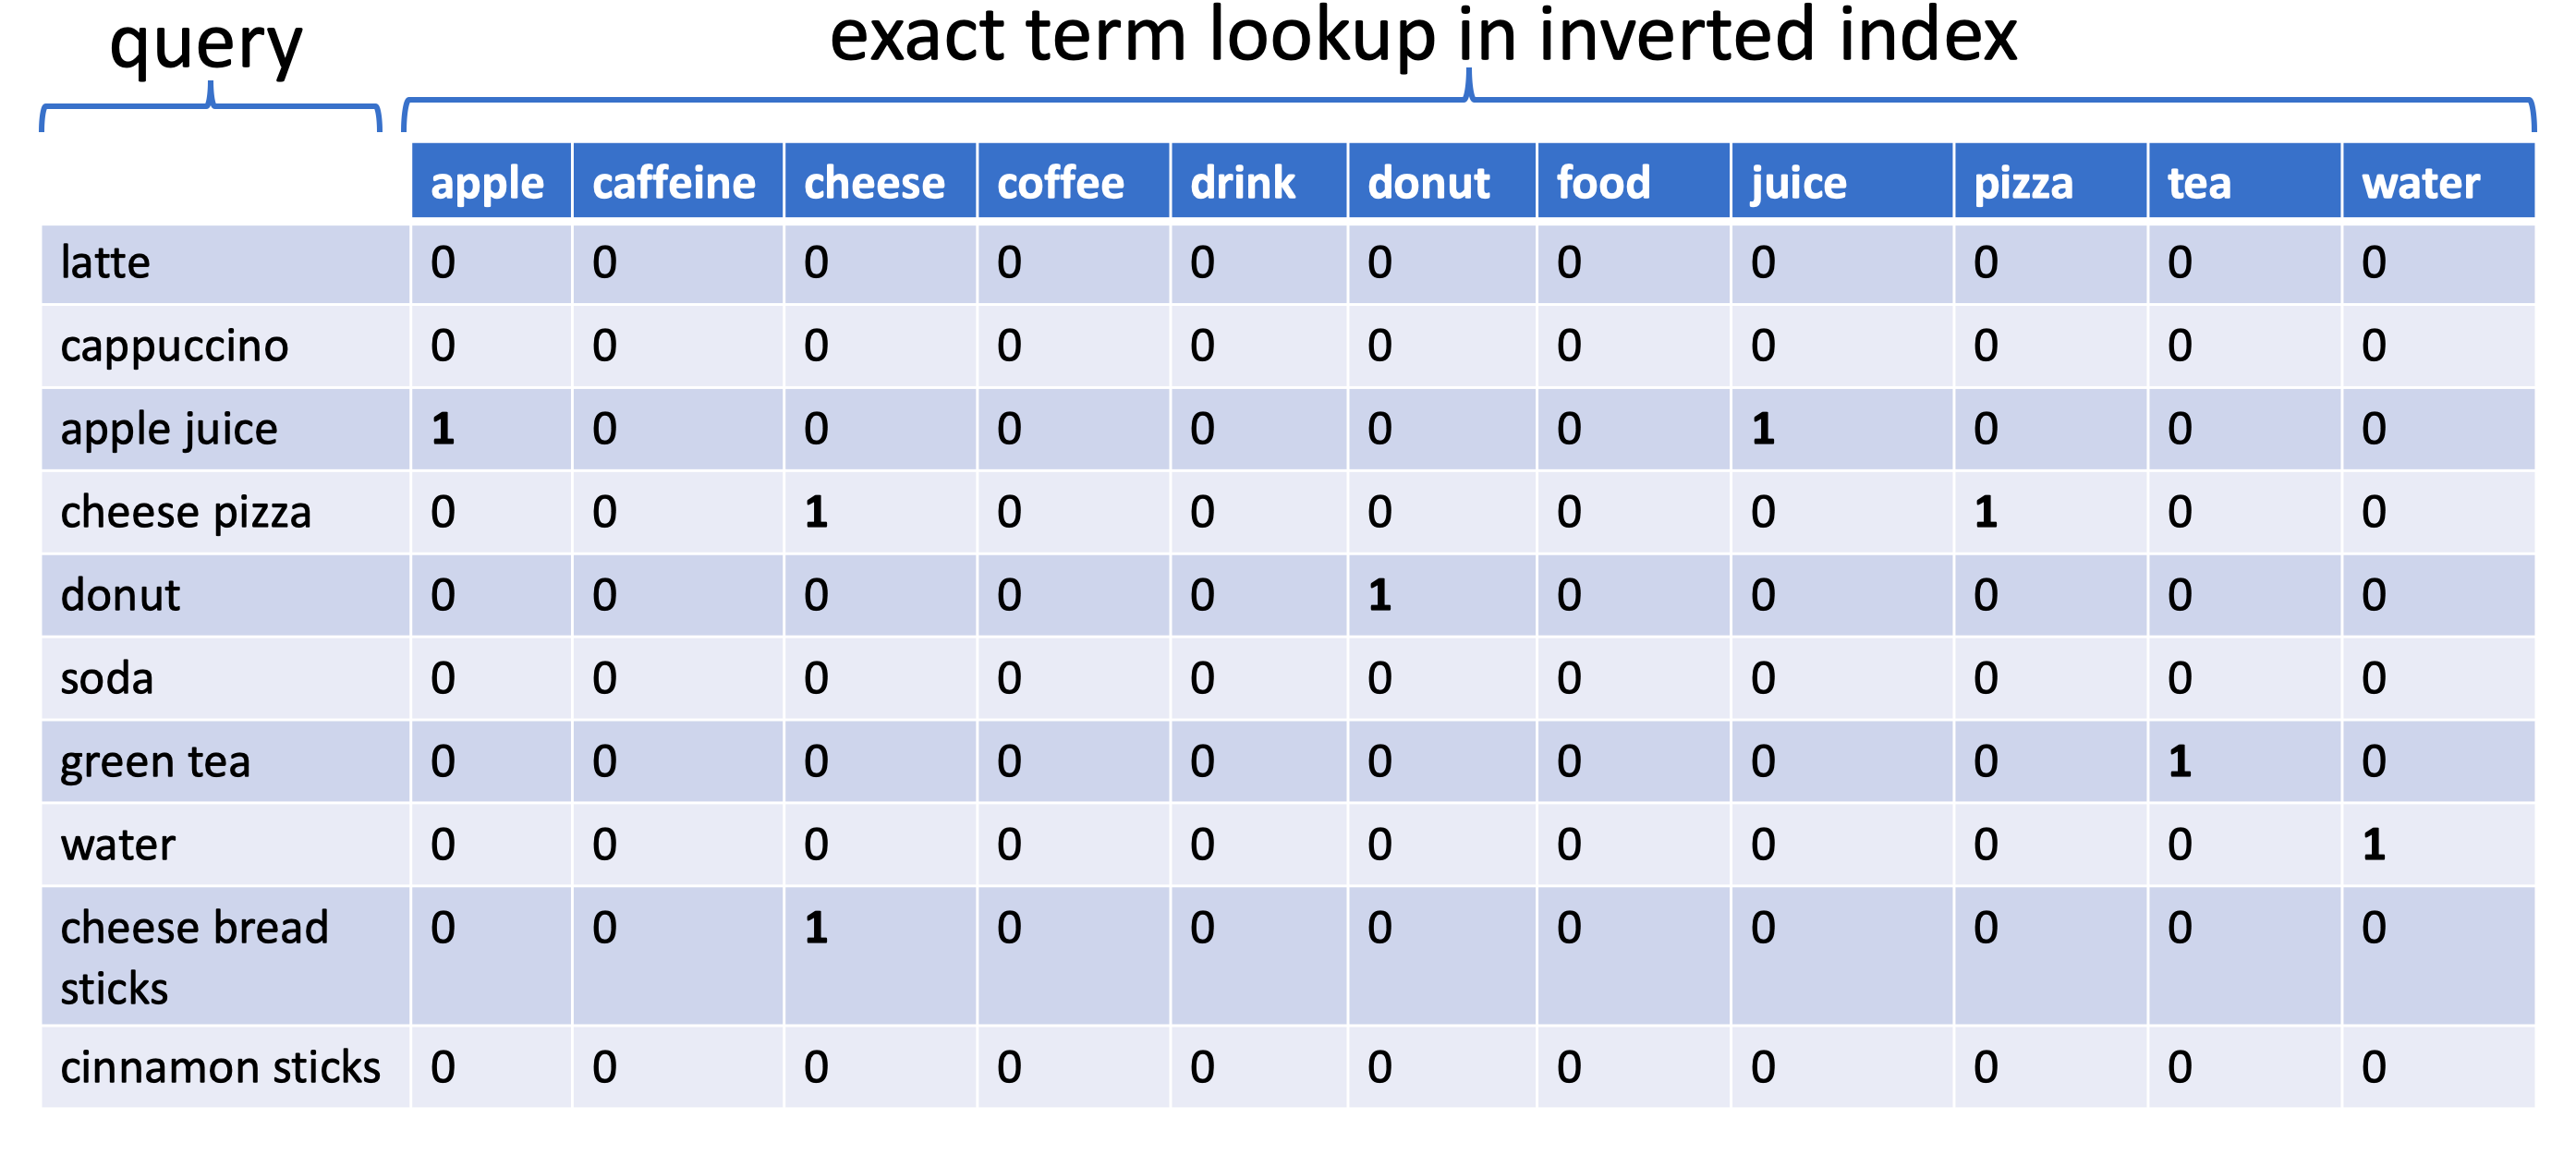Select the 1 under tea for green tea
2576x1155 pixels.
point(2180,762)
